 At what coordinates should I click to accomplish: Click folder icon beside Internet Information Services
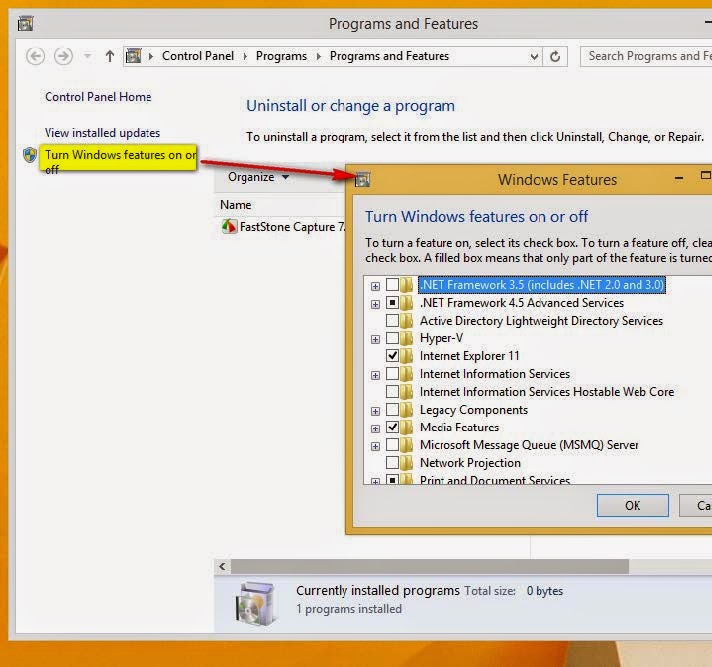tap(407, 374)
